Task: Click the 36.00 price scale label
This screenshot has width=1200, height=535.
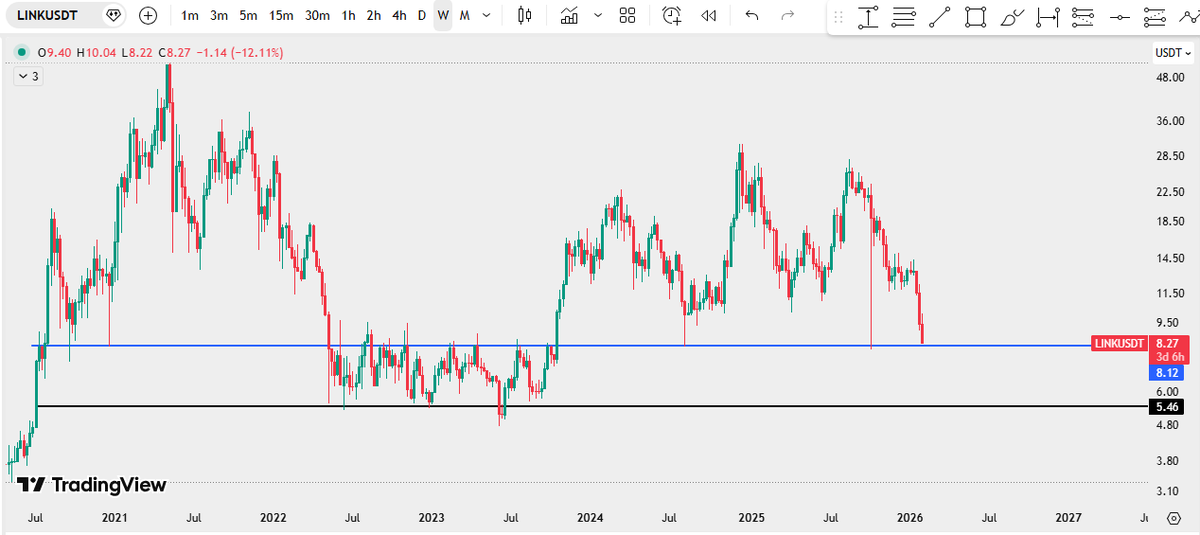Action: tap(1170, 121)
